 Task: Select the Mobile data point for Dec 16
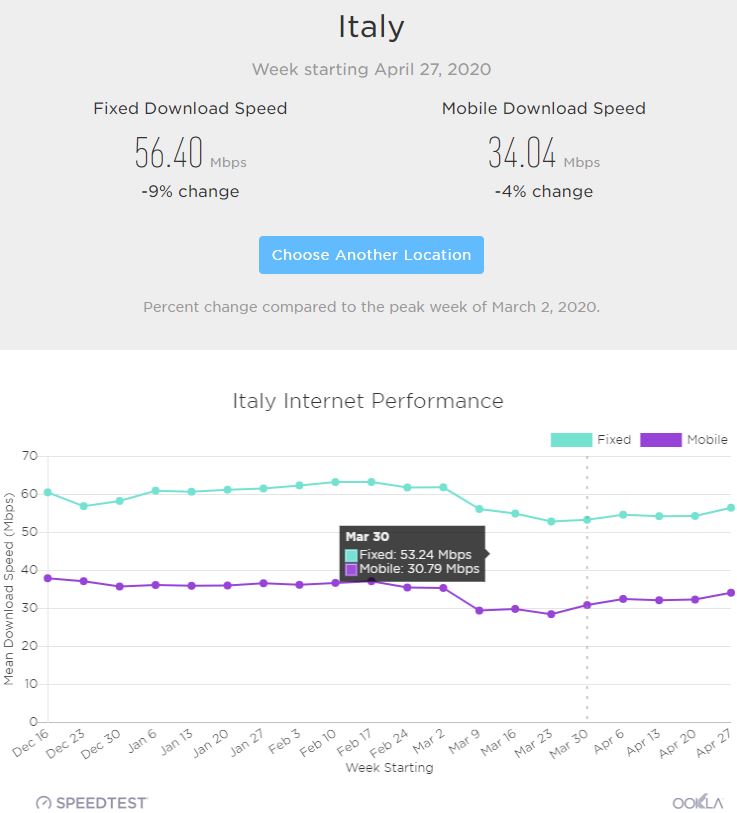47,578
